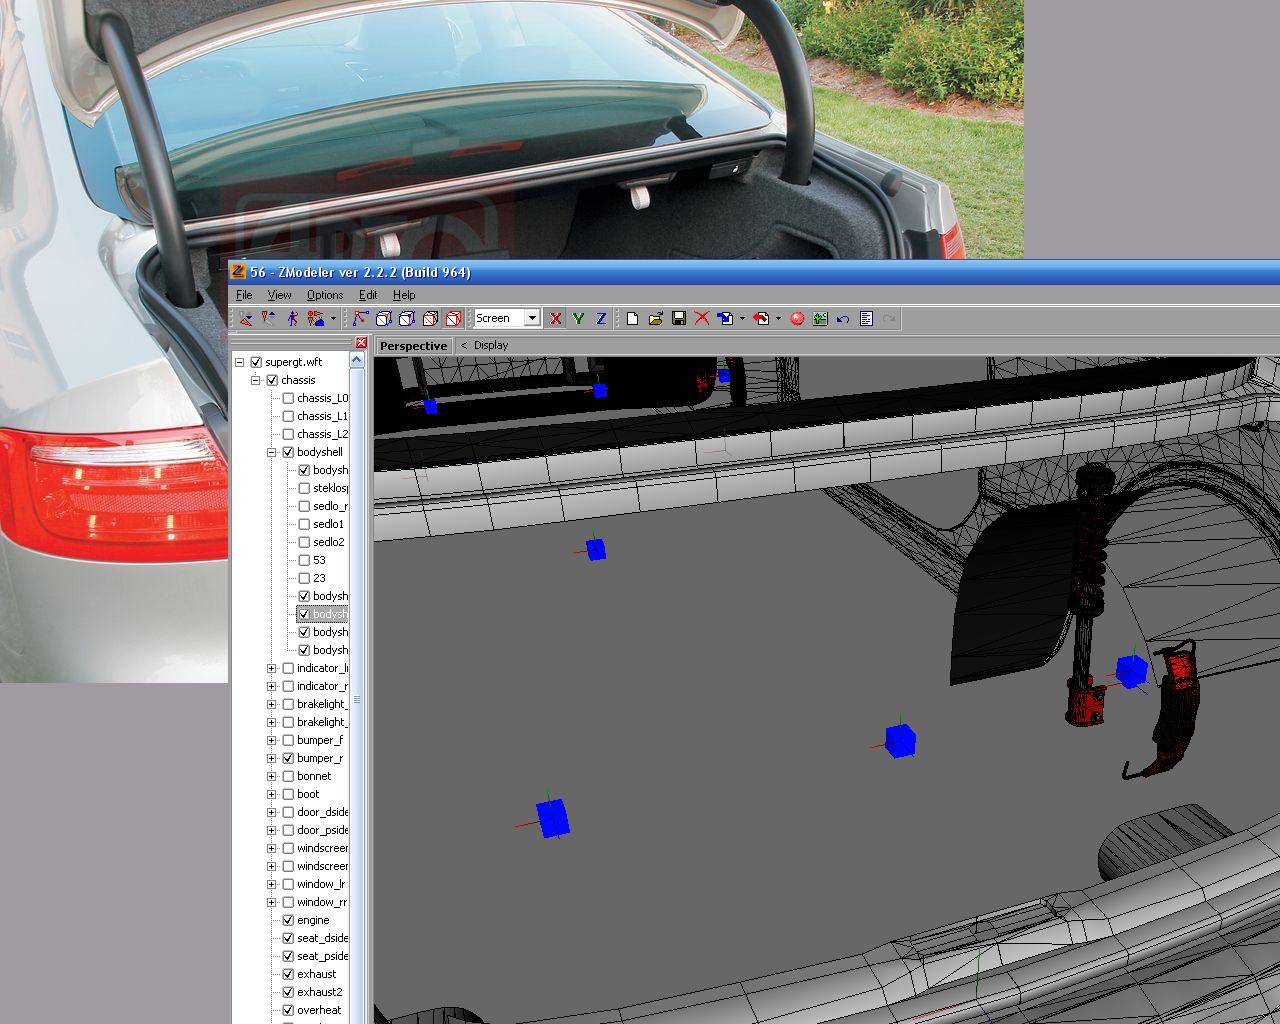1280x1024 pixels.
Task: Toggle the blue Z axis button
Action: [601, 318]
